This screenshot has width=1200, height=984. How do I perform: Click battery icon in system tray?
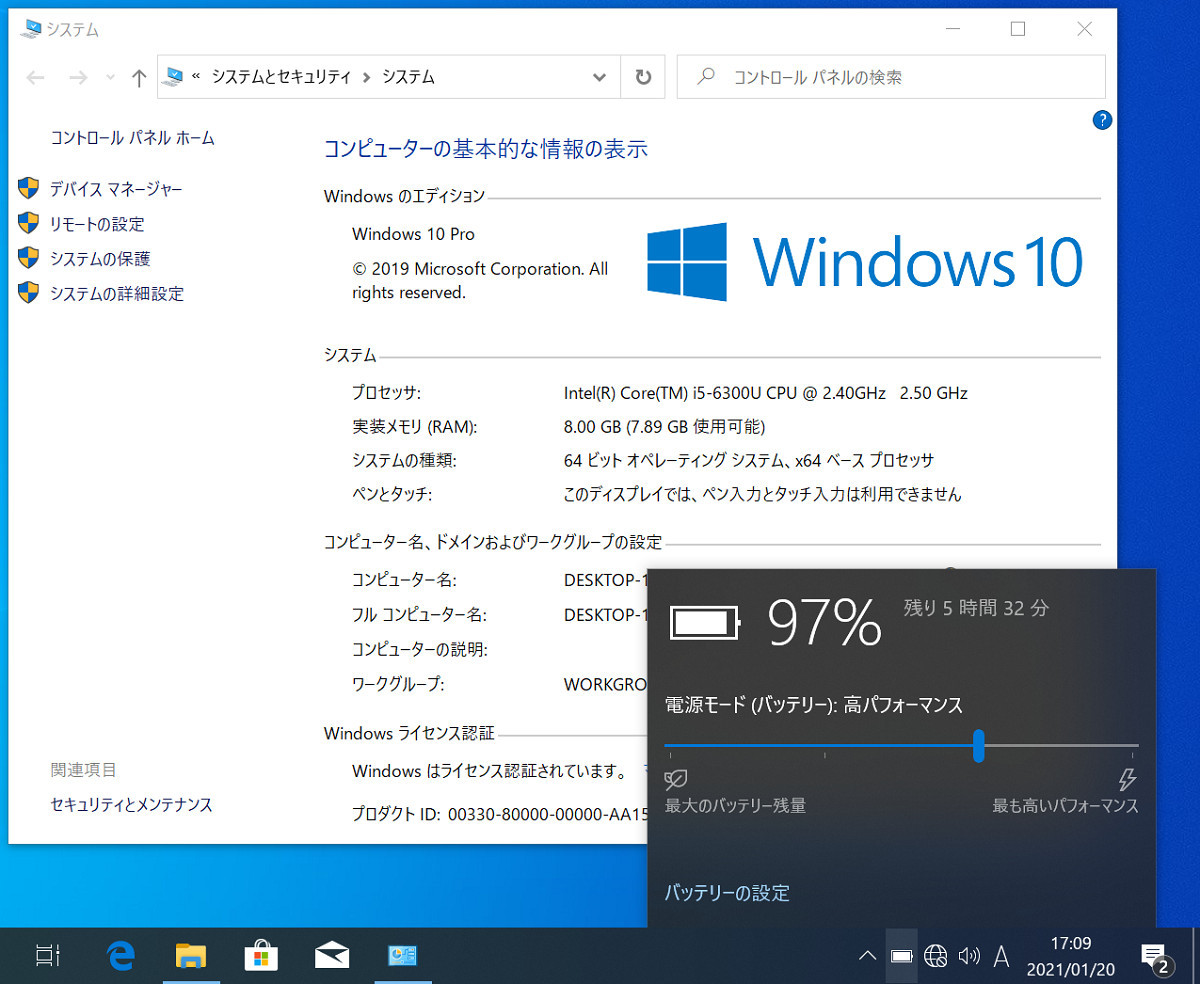tap(902, 957)
